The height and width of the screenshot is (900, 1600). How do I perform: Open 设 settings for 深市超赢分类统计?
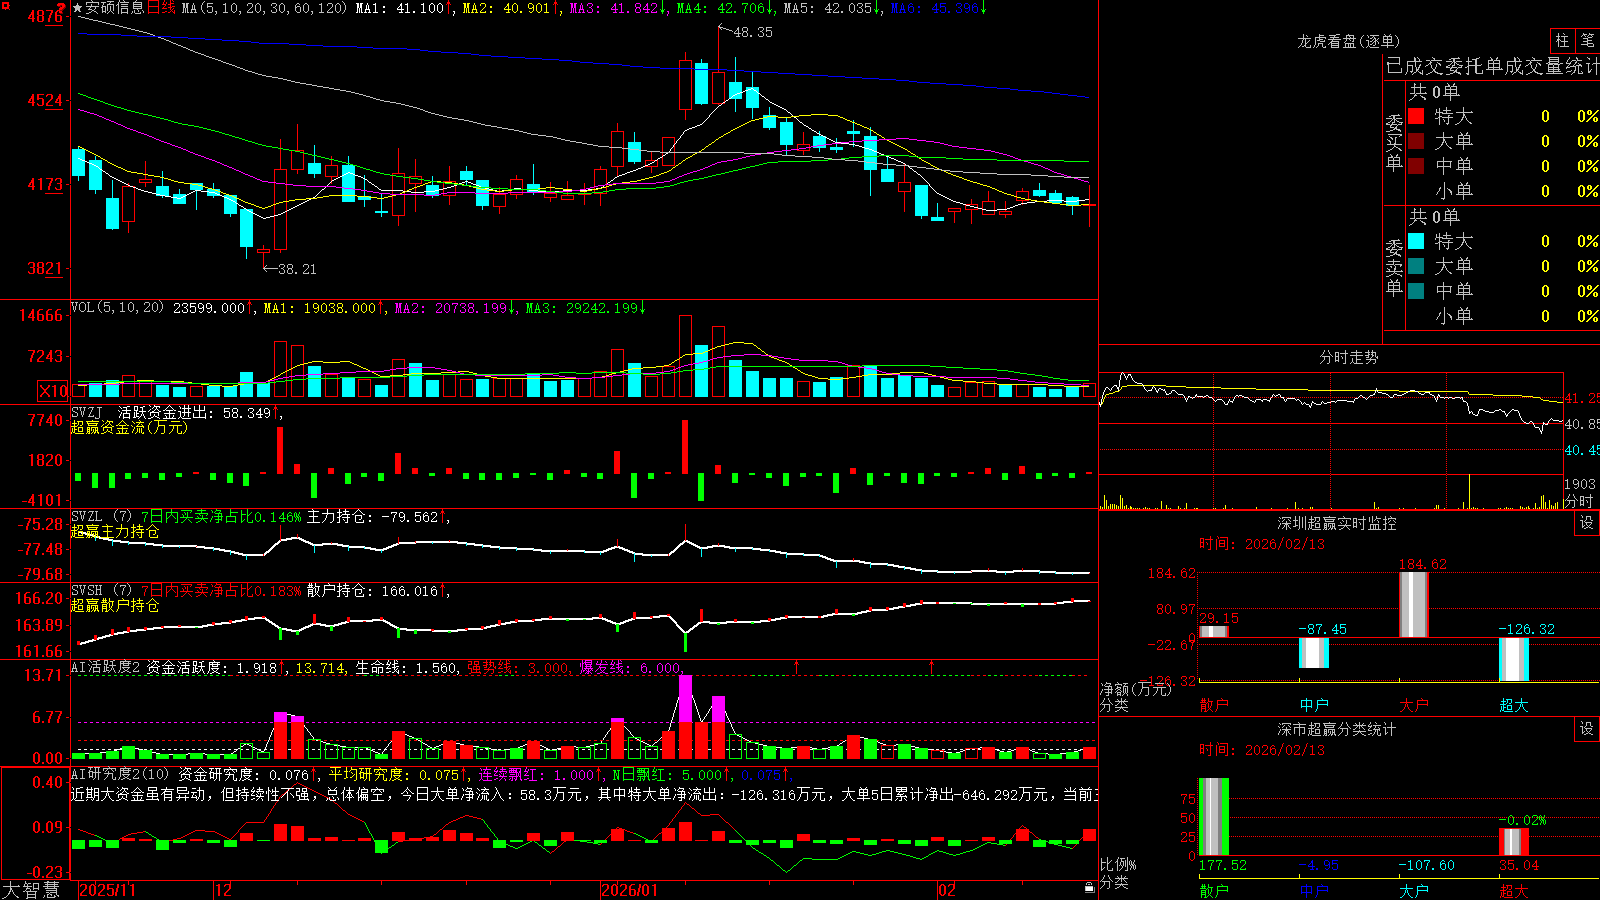[x=1587, y=729]
